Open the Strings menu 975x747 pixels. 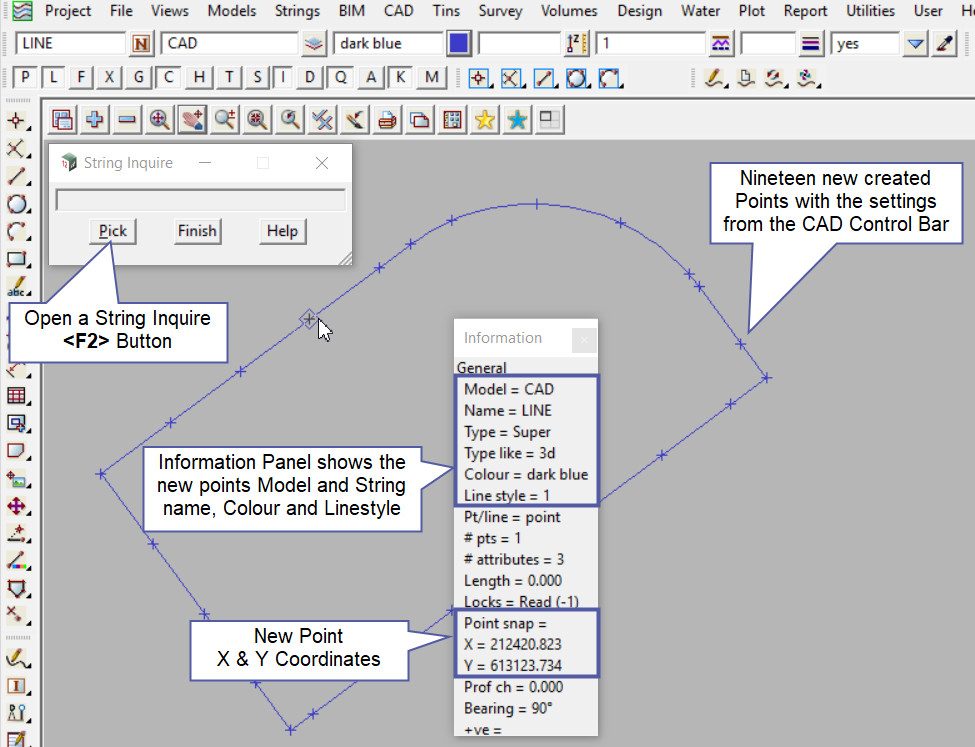(x=297, y=11)
